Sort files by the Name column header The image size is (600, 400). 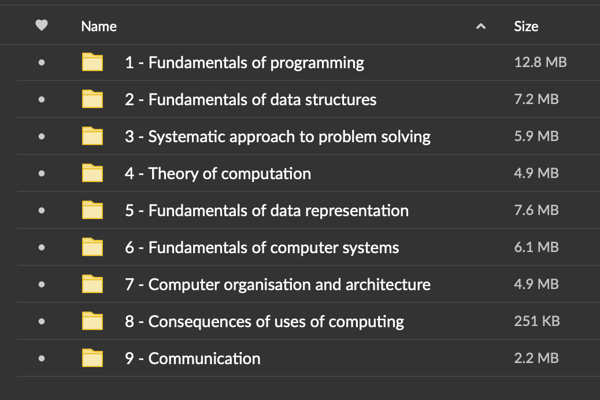pyautogui.click(x=99, y=26)
